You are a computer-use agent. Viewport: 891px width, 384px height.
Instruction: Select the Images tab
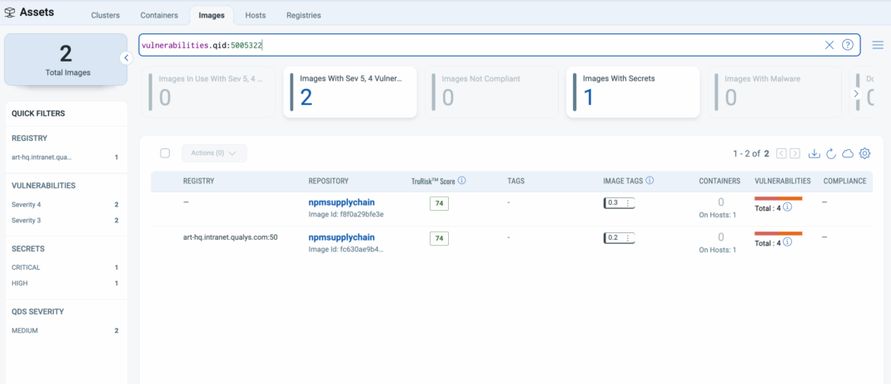click(211, 15)
